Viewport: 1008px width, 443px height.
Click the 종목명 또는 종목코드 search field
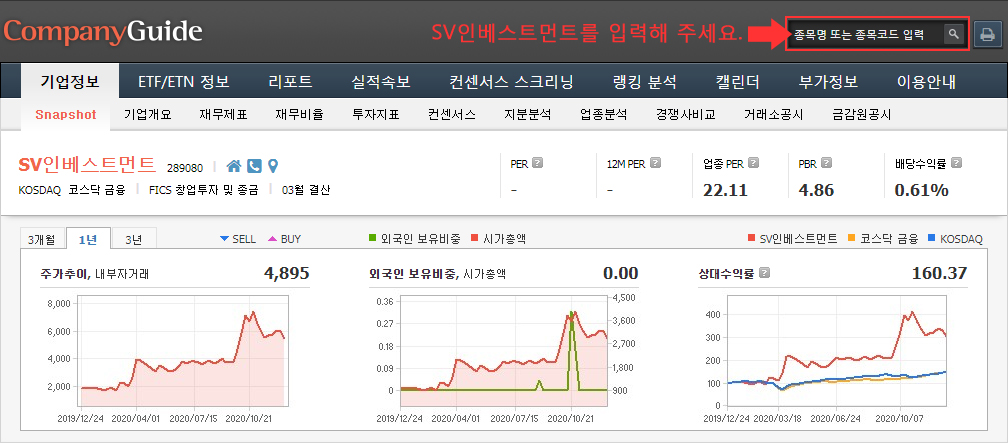(x=867, y=35)
